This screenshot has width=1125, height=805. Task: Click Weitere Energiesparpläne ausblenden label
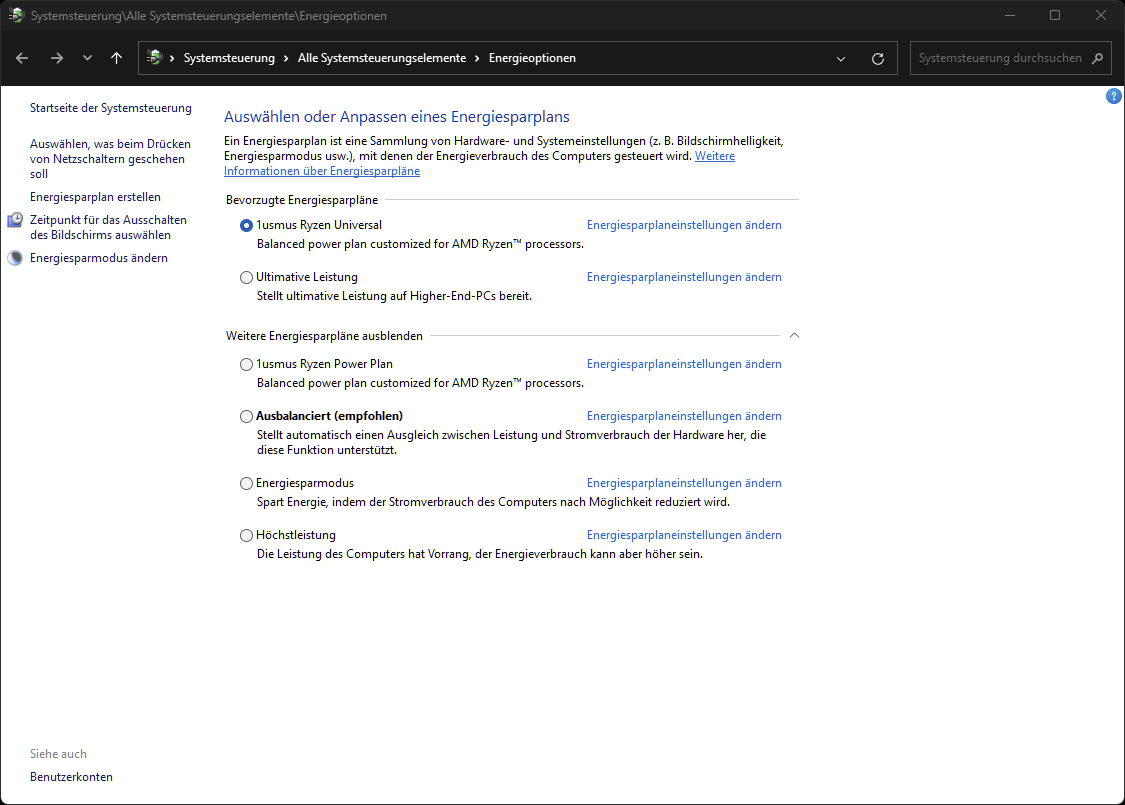point(324,336)
